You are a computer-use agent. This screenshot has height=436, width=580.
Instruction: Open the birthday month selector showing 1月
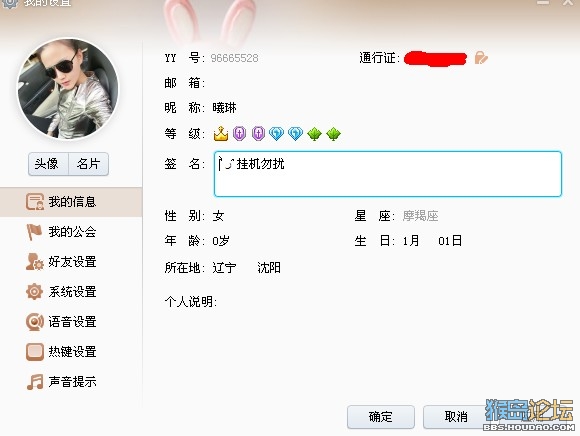[x=411, y=241]
